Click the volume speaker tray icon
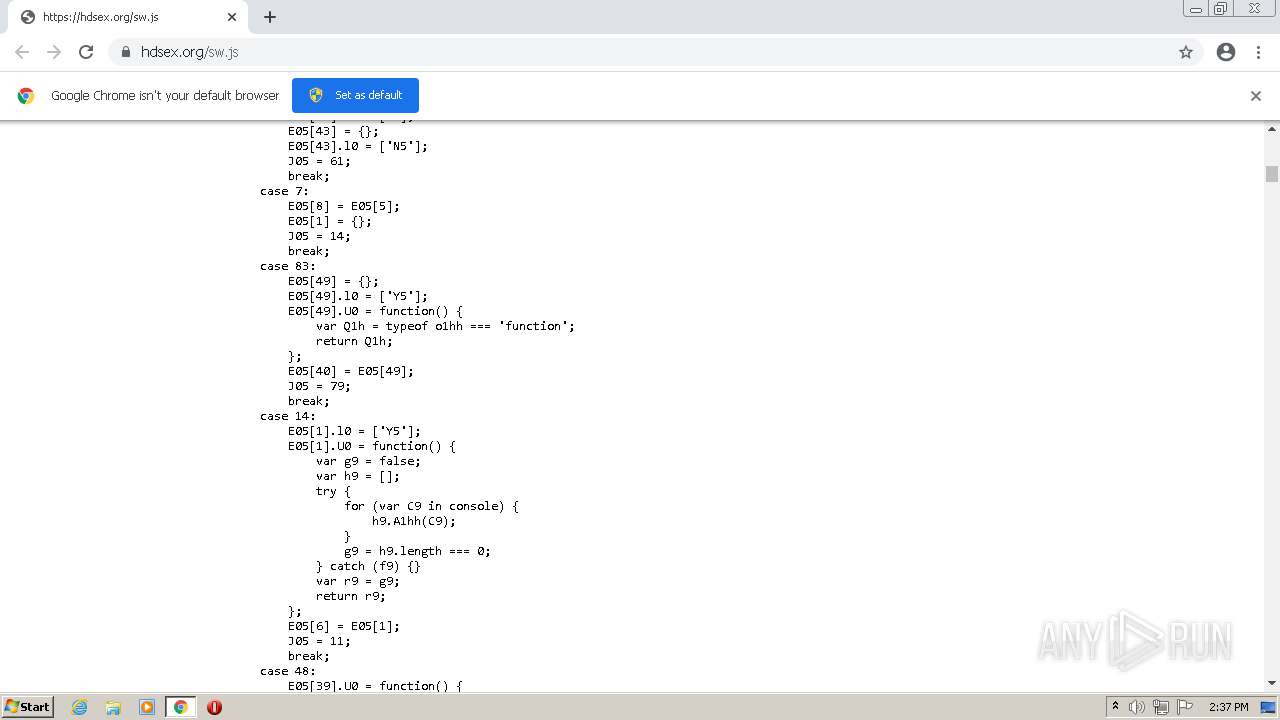The height and width of the screenshot is (720, 1280). click(x=1137, y=707)
